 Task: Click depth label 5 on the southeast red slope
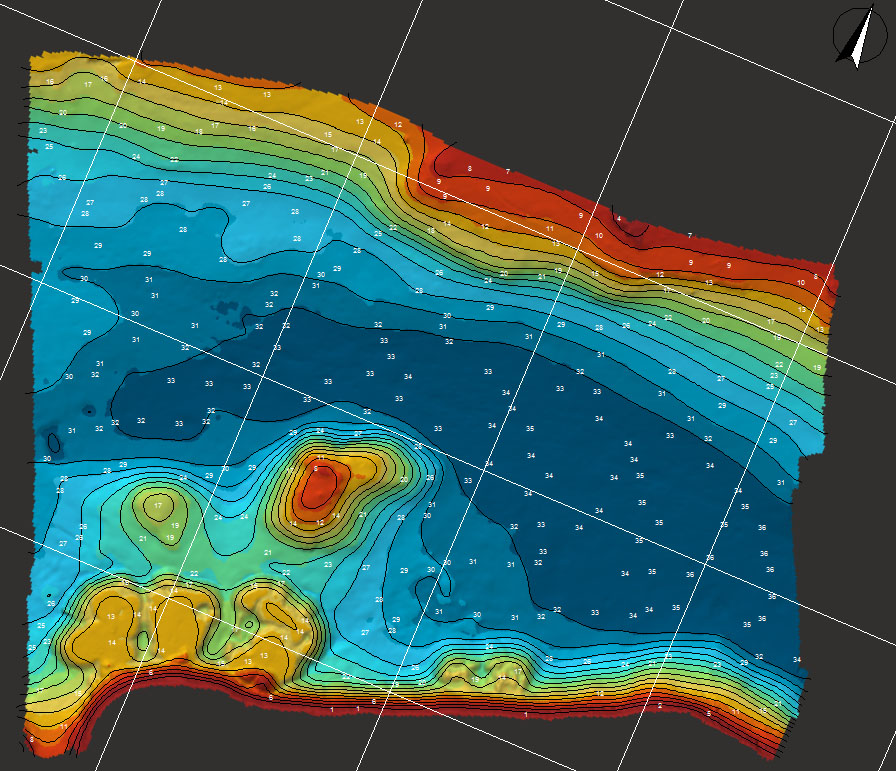click(x=709, y=713)
